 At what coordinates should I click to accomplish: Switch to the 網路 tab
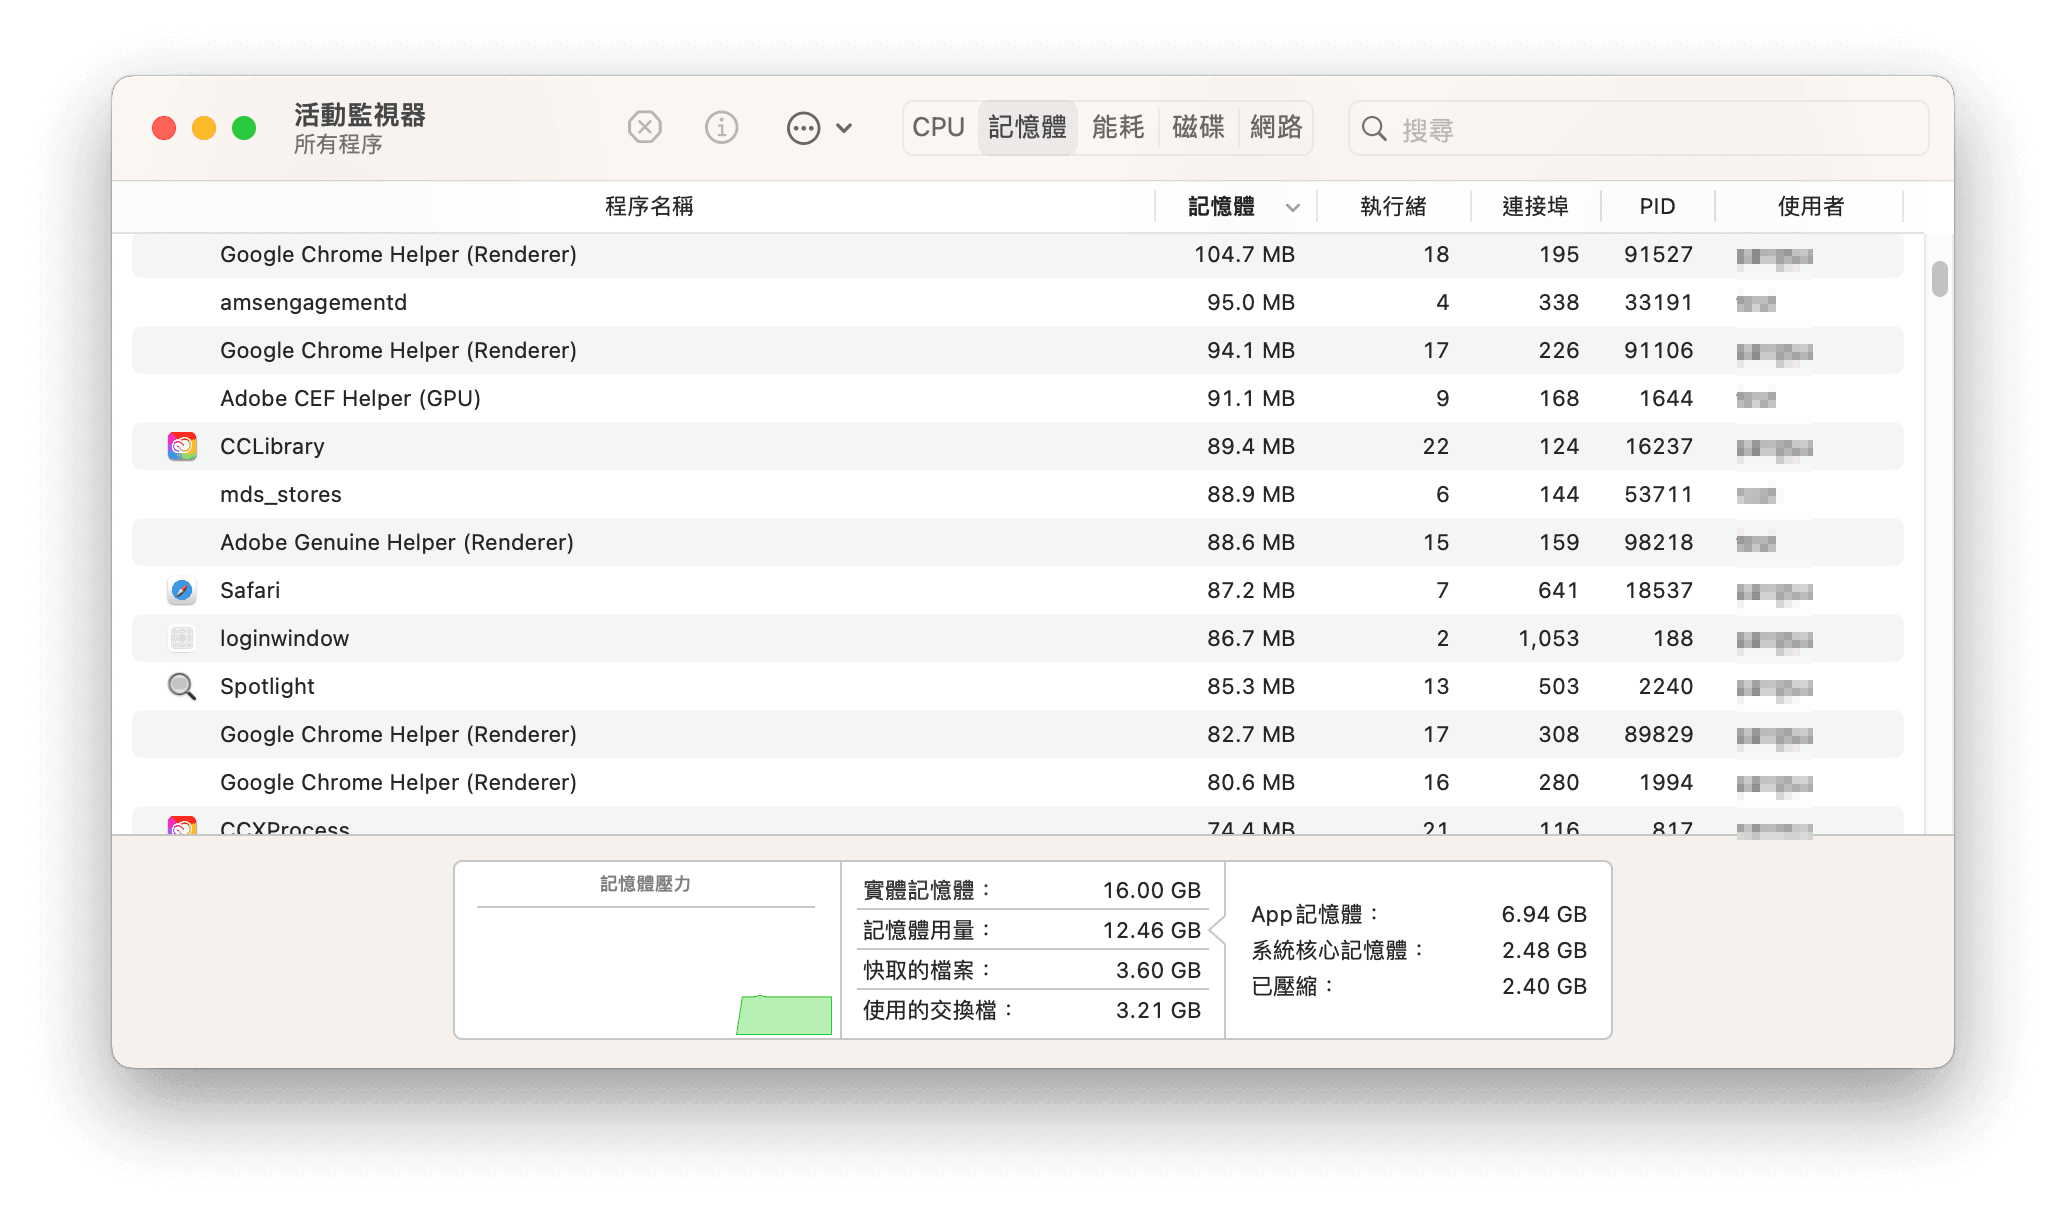pyautogui.click(x=1277, y=127)
